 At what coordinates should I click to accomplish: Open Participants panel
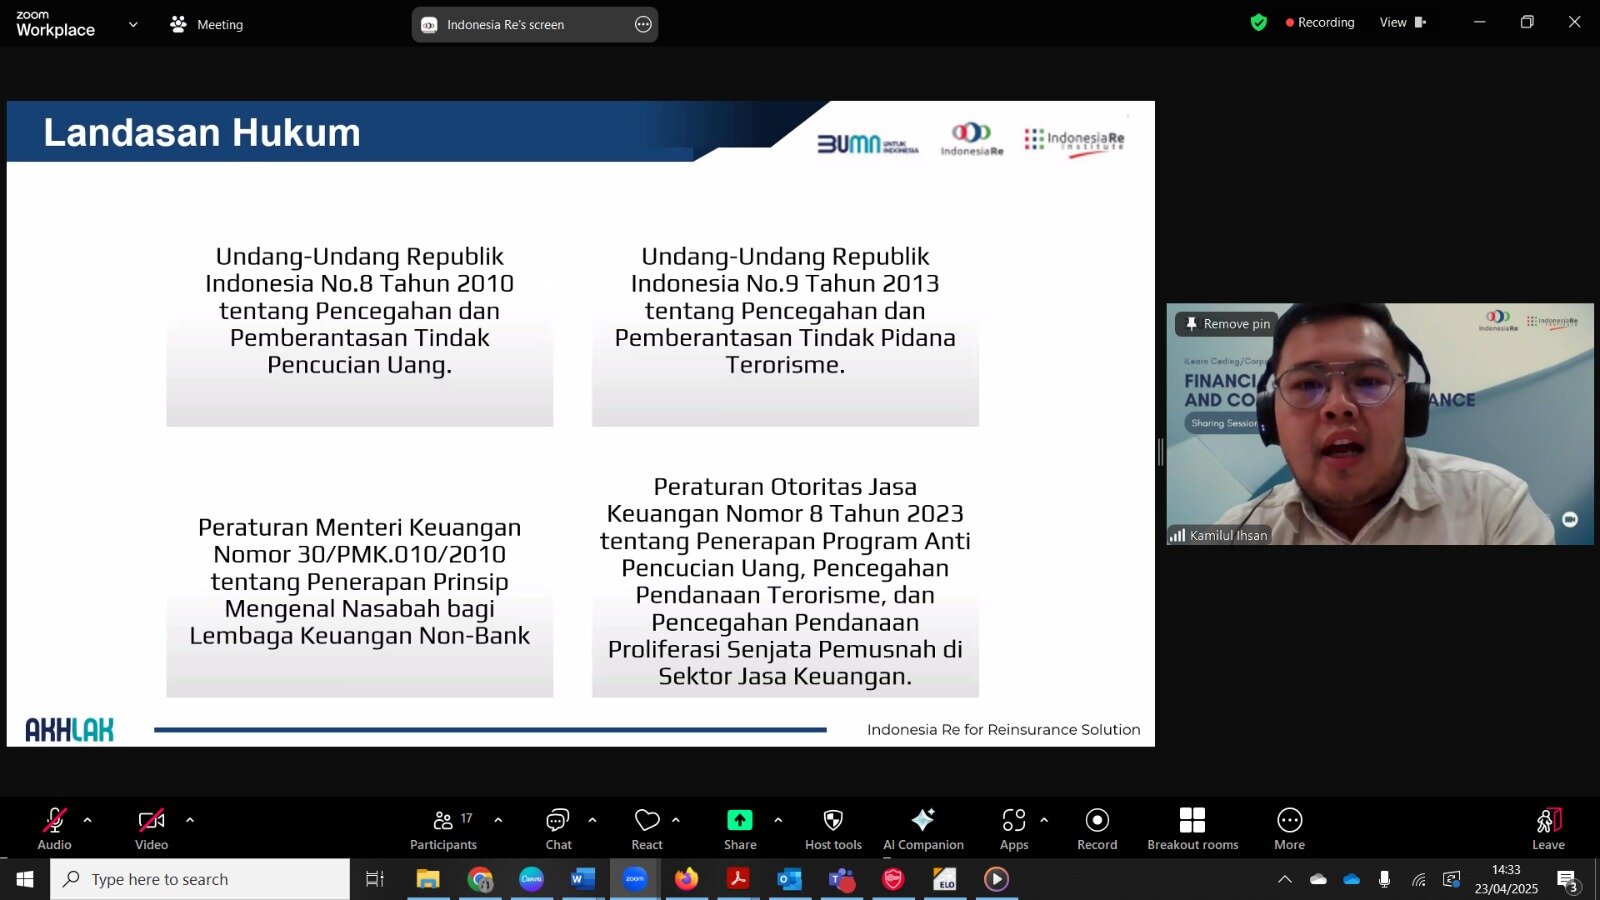(x=443, y=828)
